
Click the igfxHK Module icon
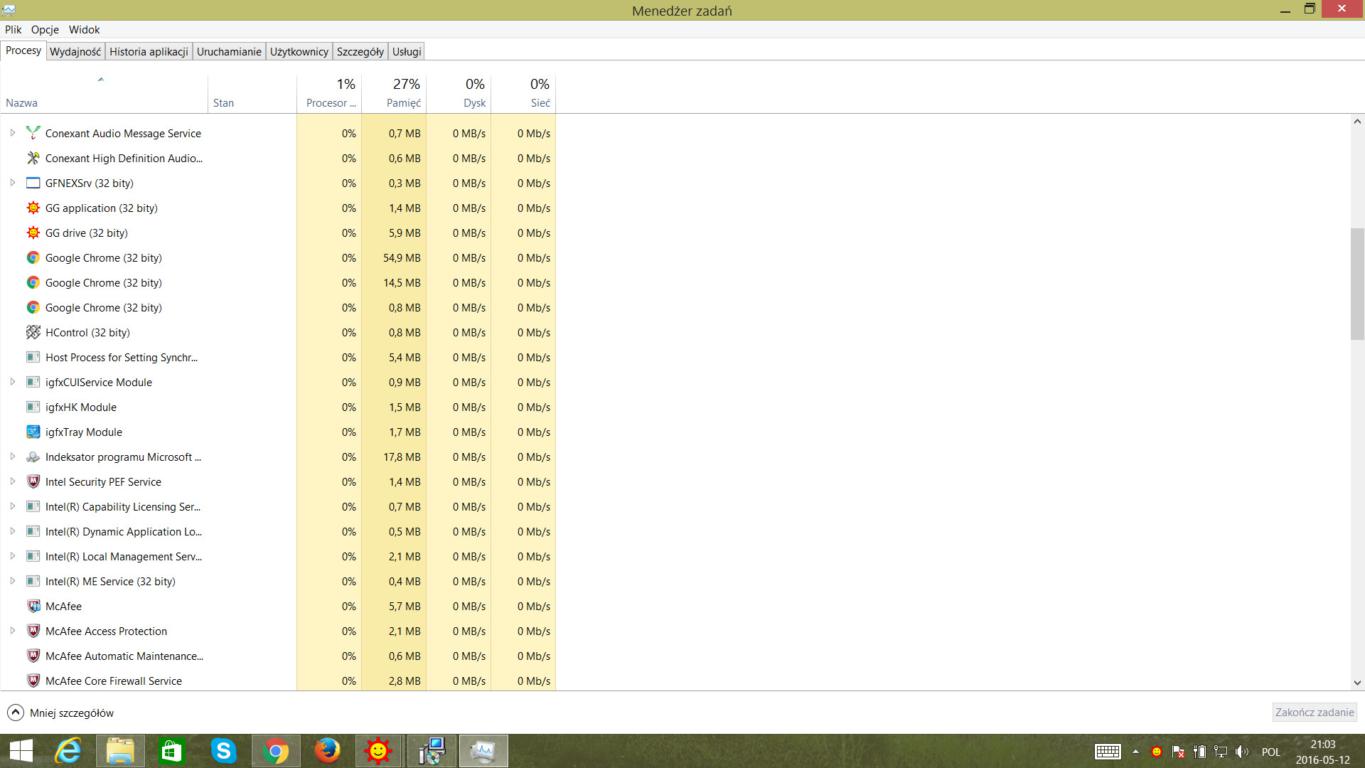point(33,407)
